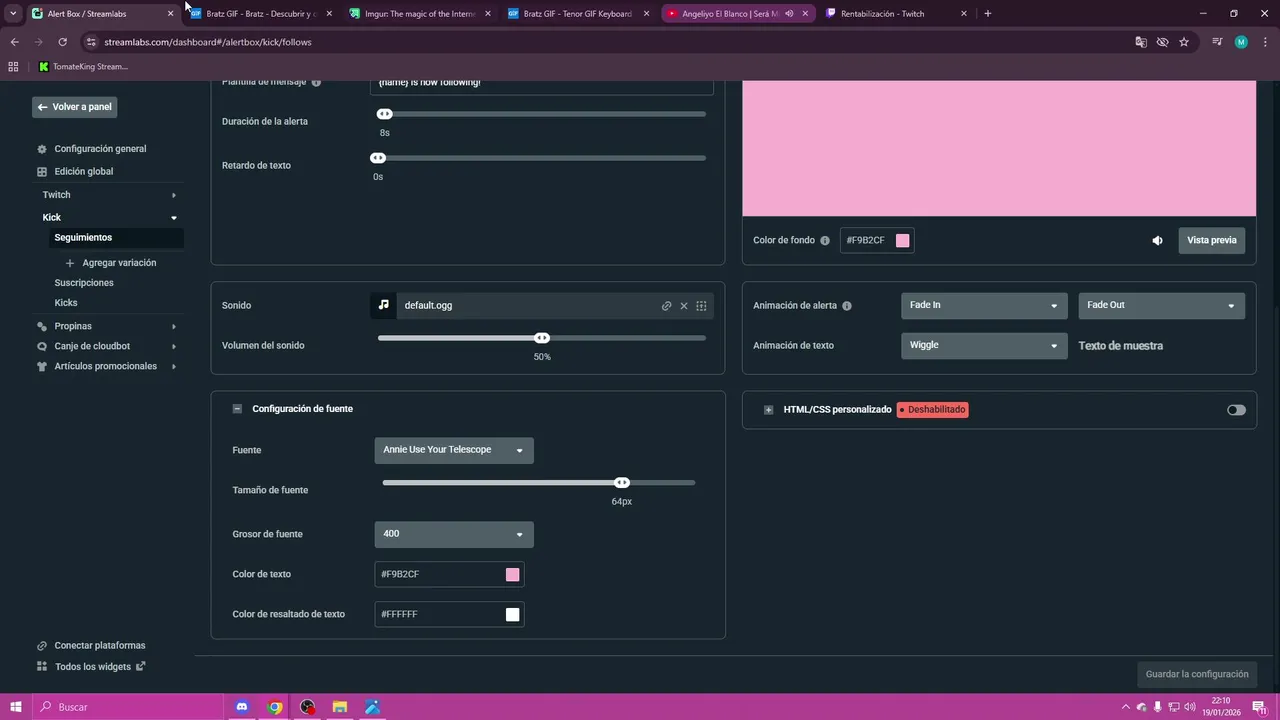Screen dimensions: 1280x720
Task: Bookmark this page with the star icon
Action: tap(1184, 42)
